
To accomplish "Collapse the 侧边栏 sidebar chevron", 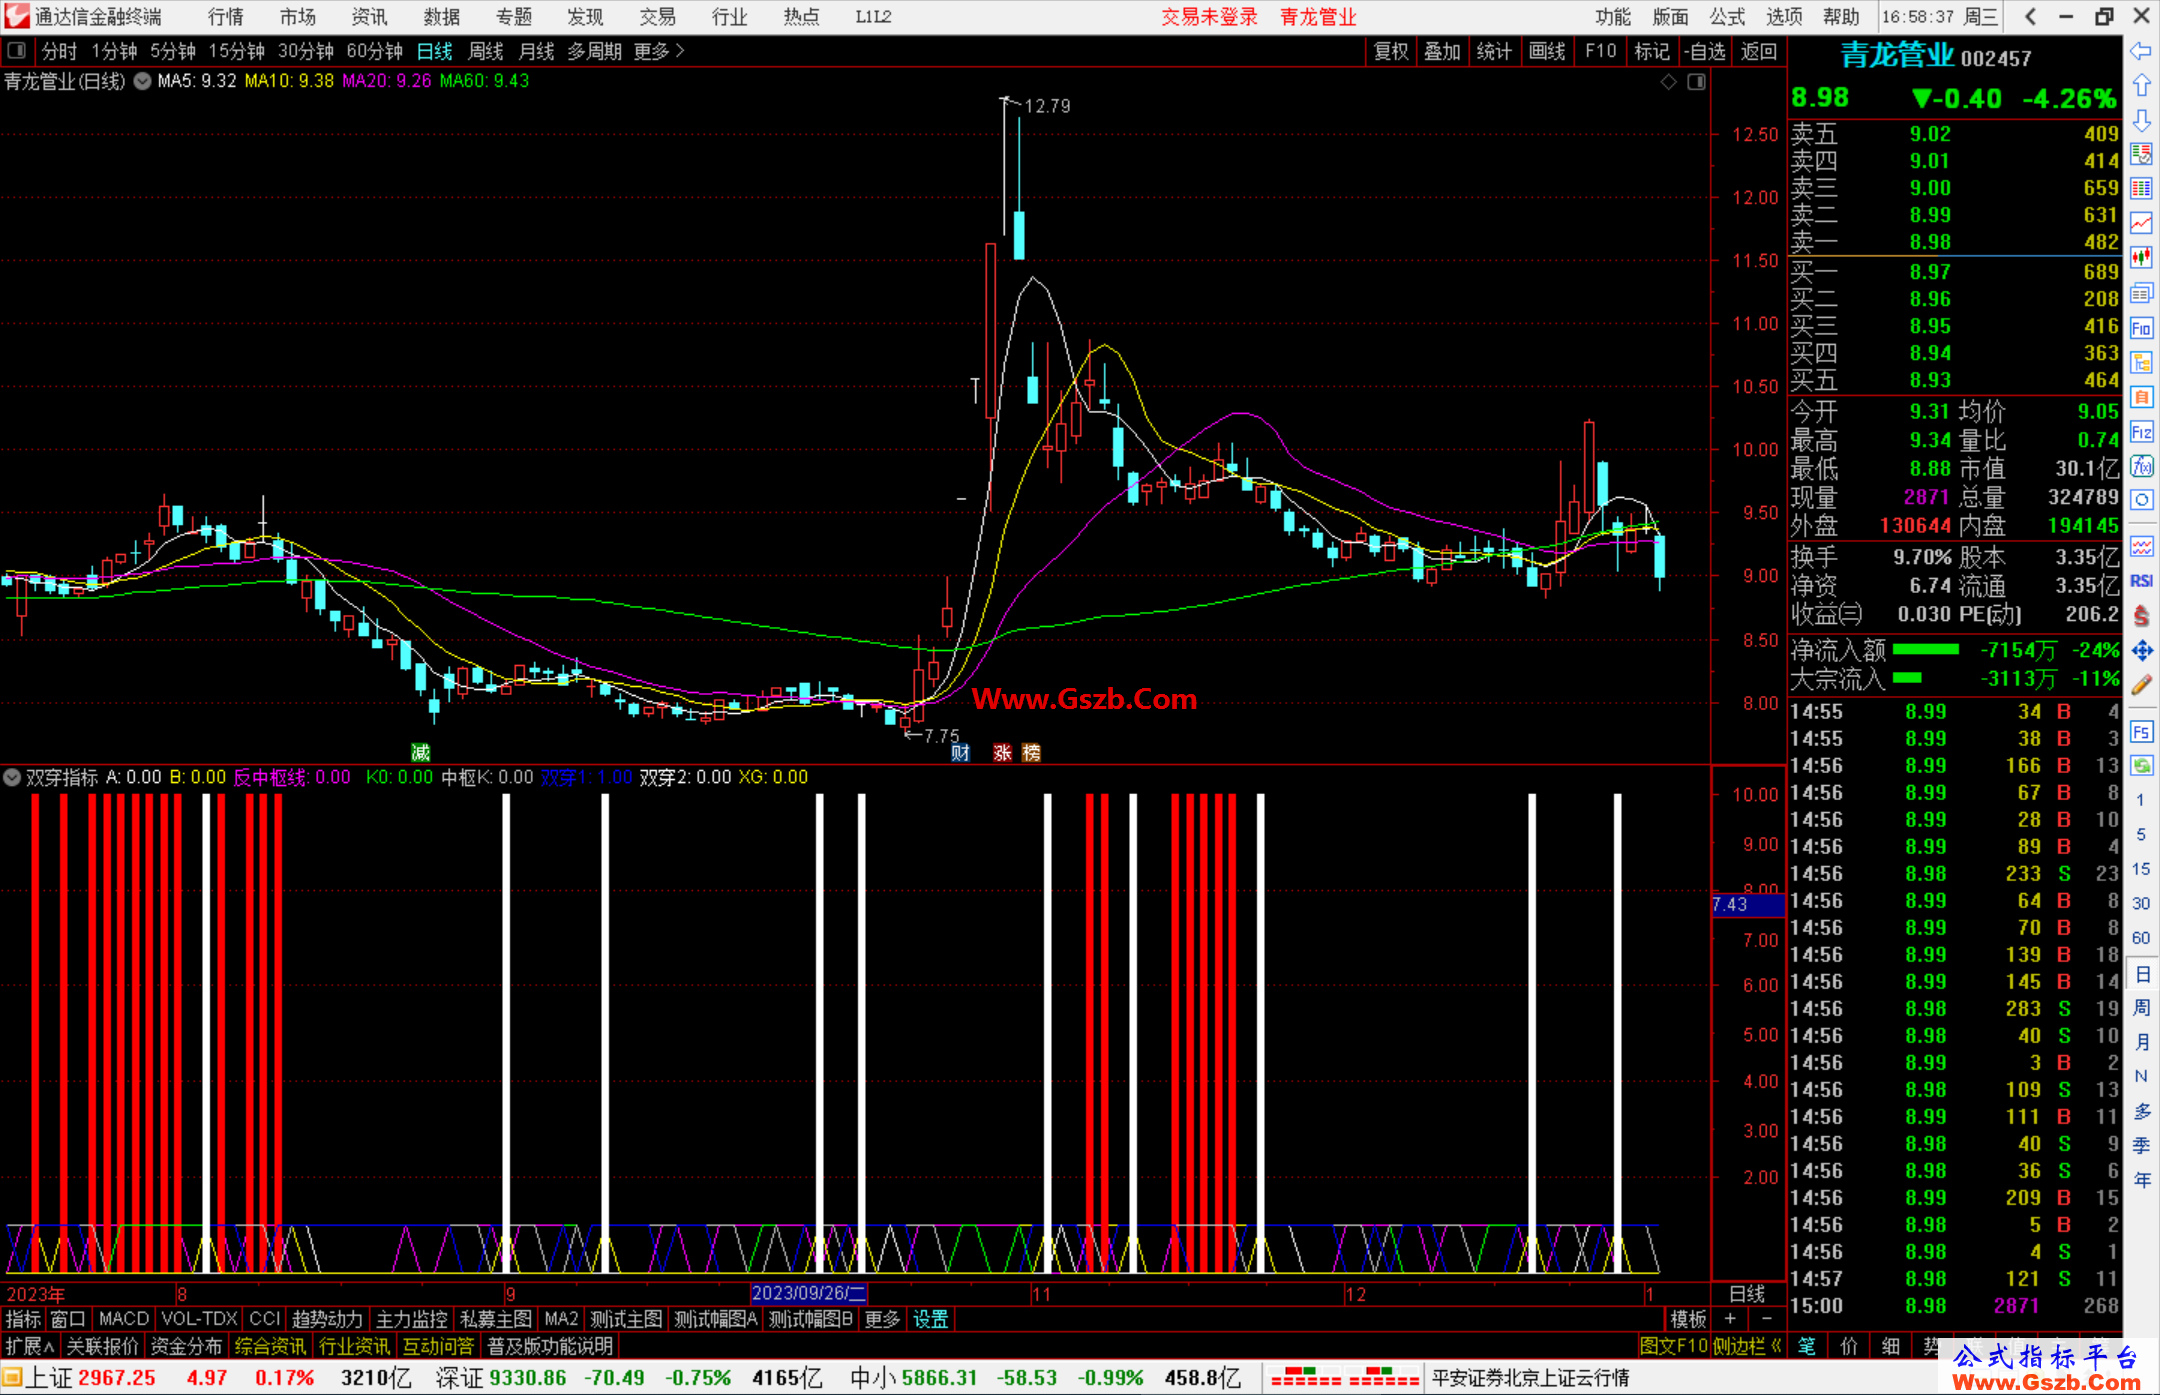I will pos(1776,1346).
